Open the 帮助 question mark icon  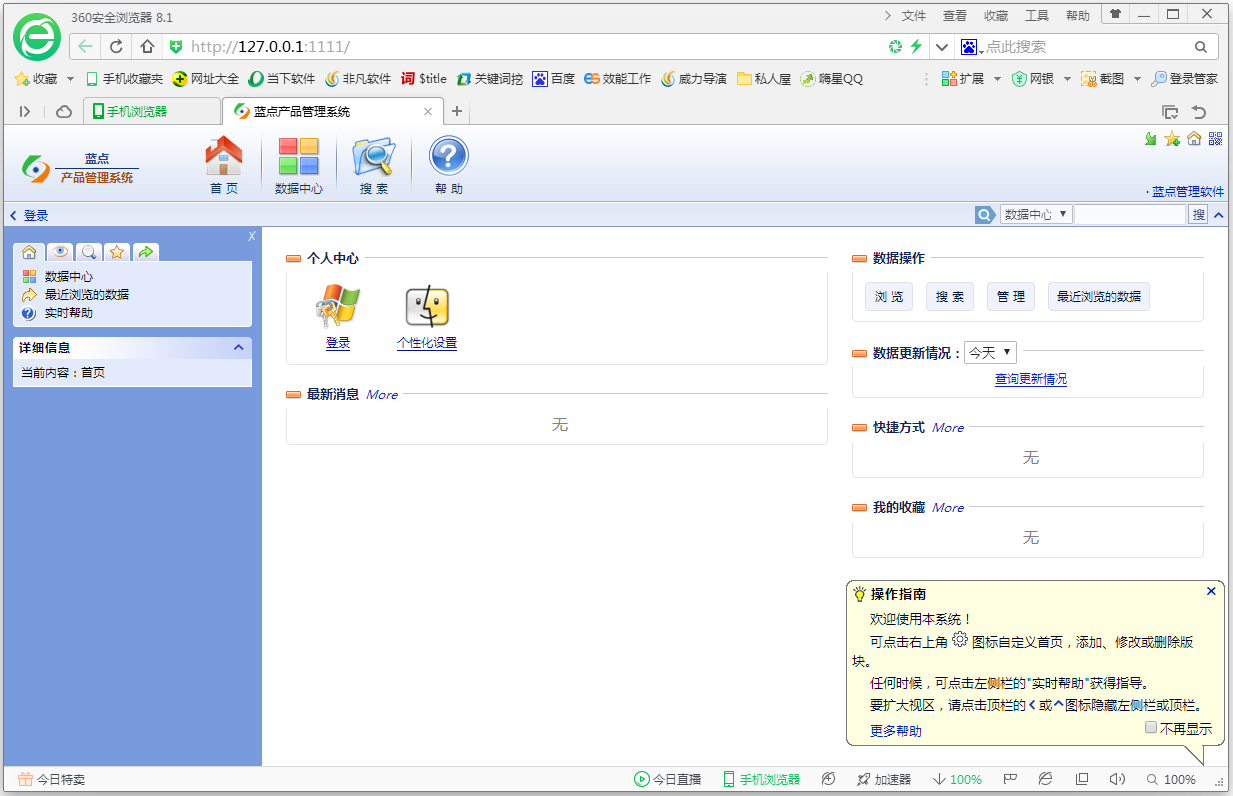pos(449,157)
